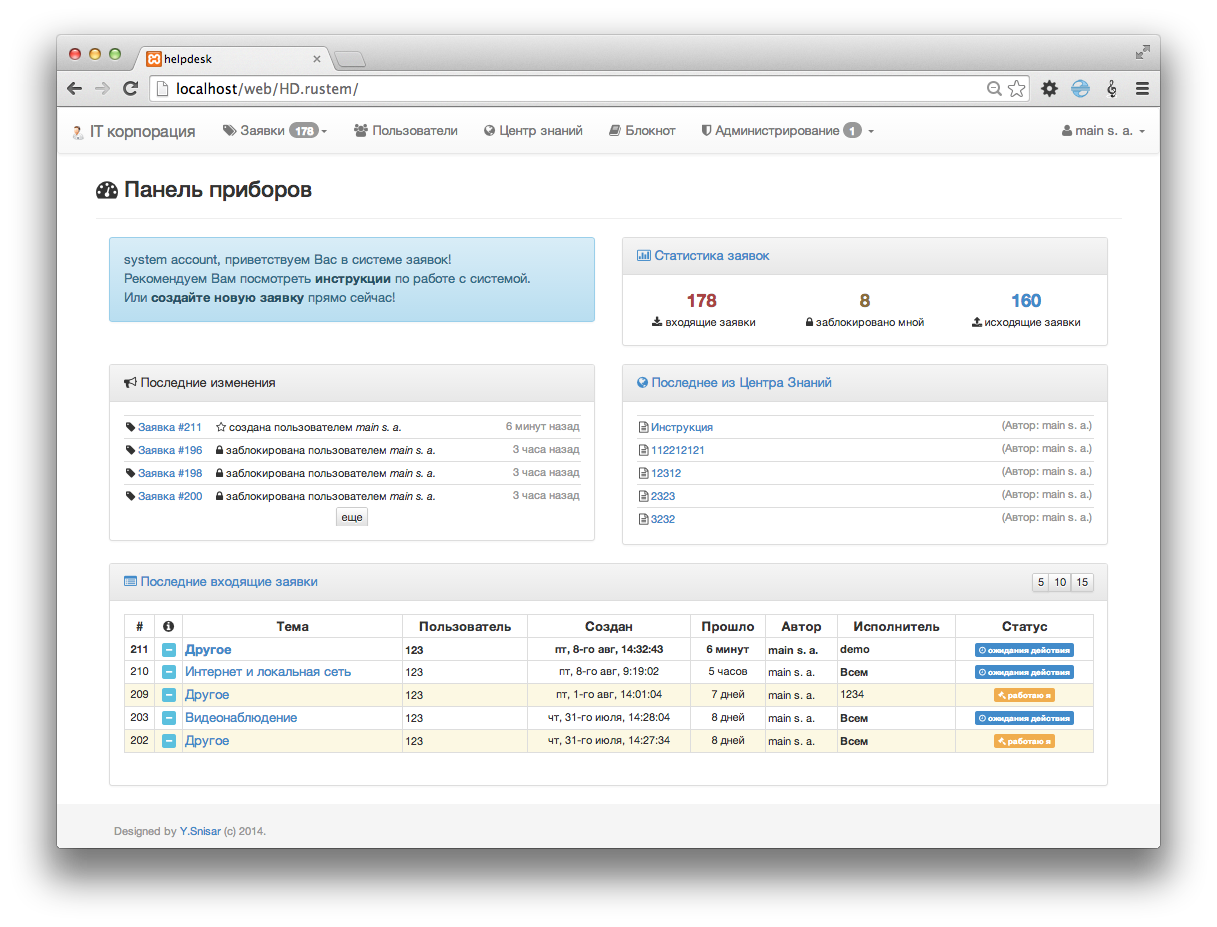Go to Центр знаний in the navbar
The height and width of the screenshot is (927, 1217).
tap(533, 131)
